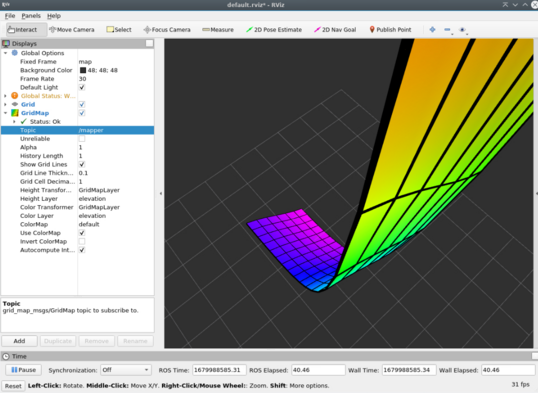
Task: Open the Fixed Frame value selector
Action: tap(116, 61)
